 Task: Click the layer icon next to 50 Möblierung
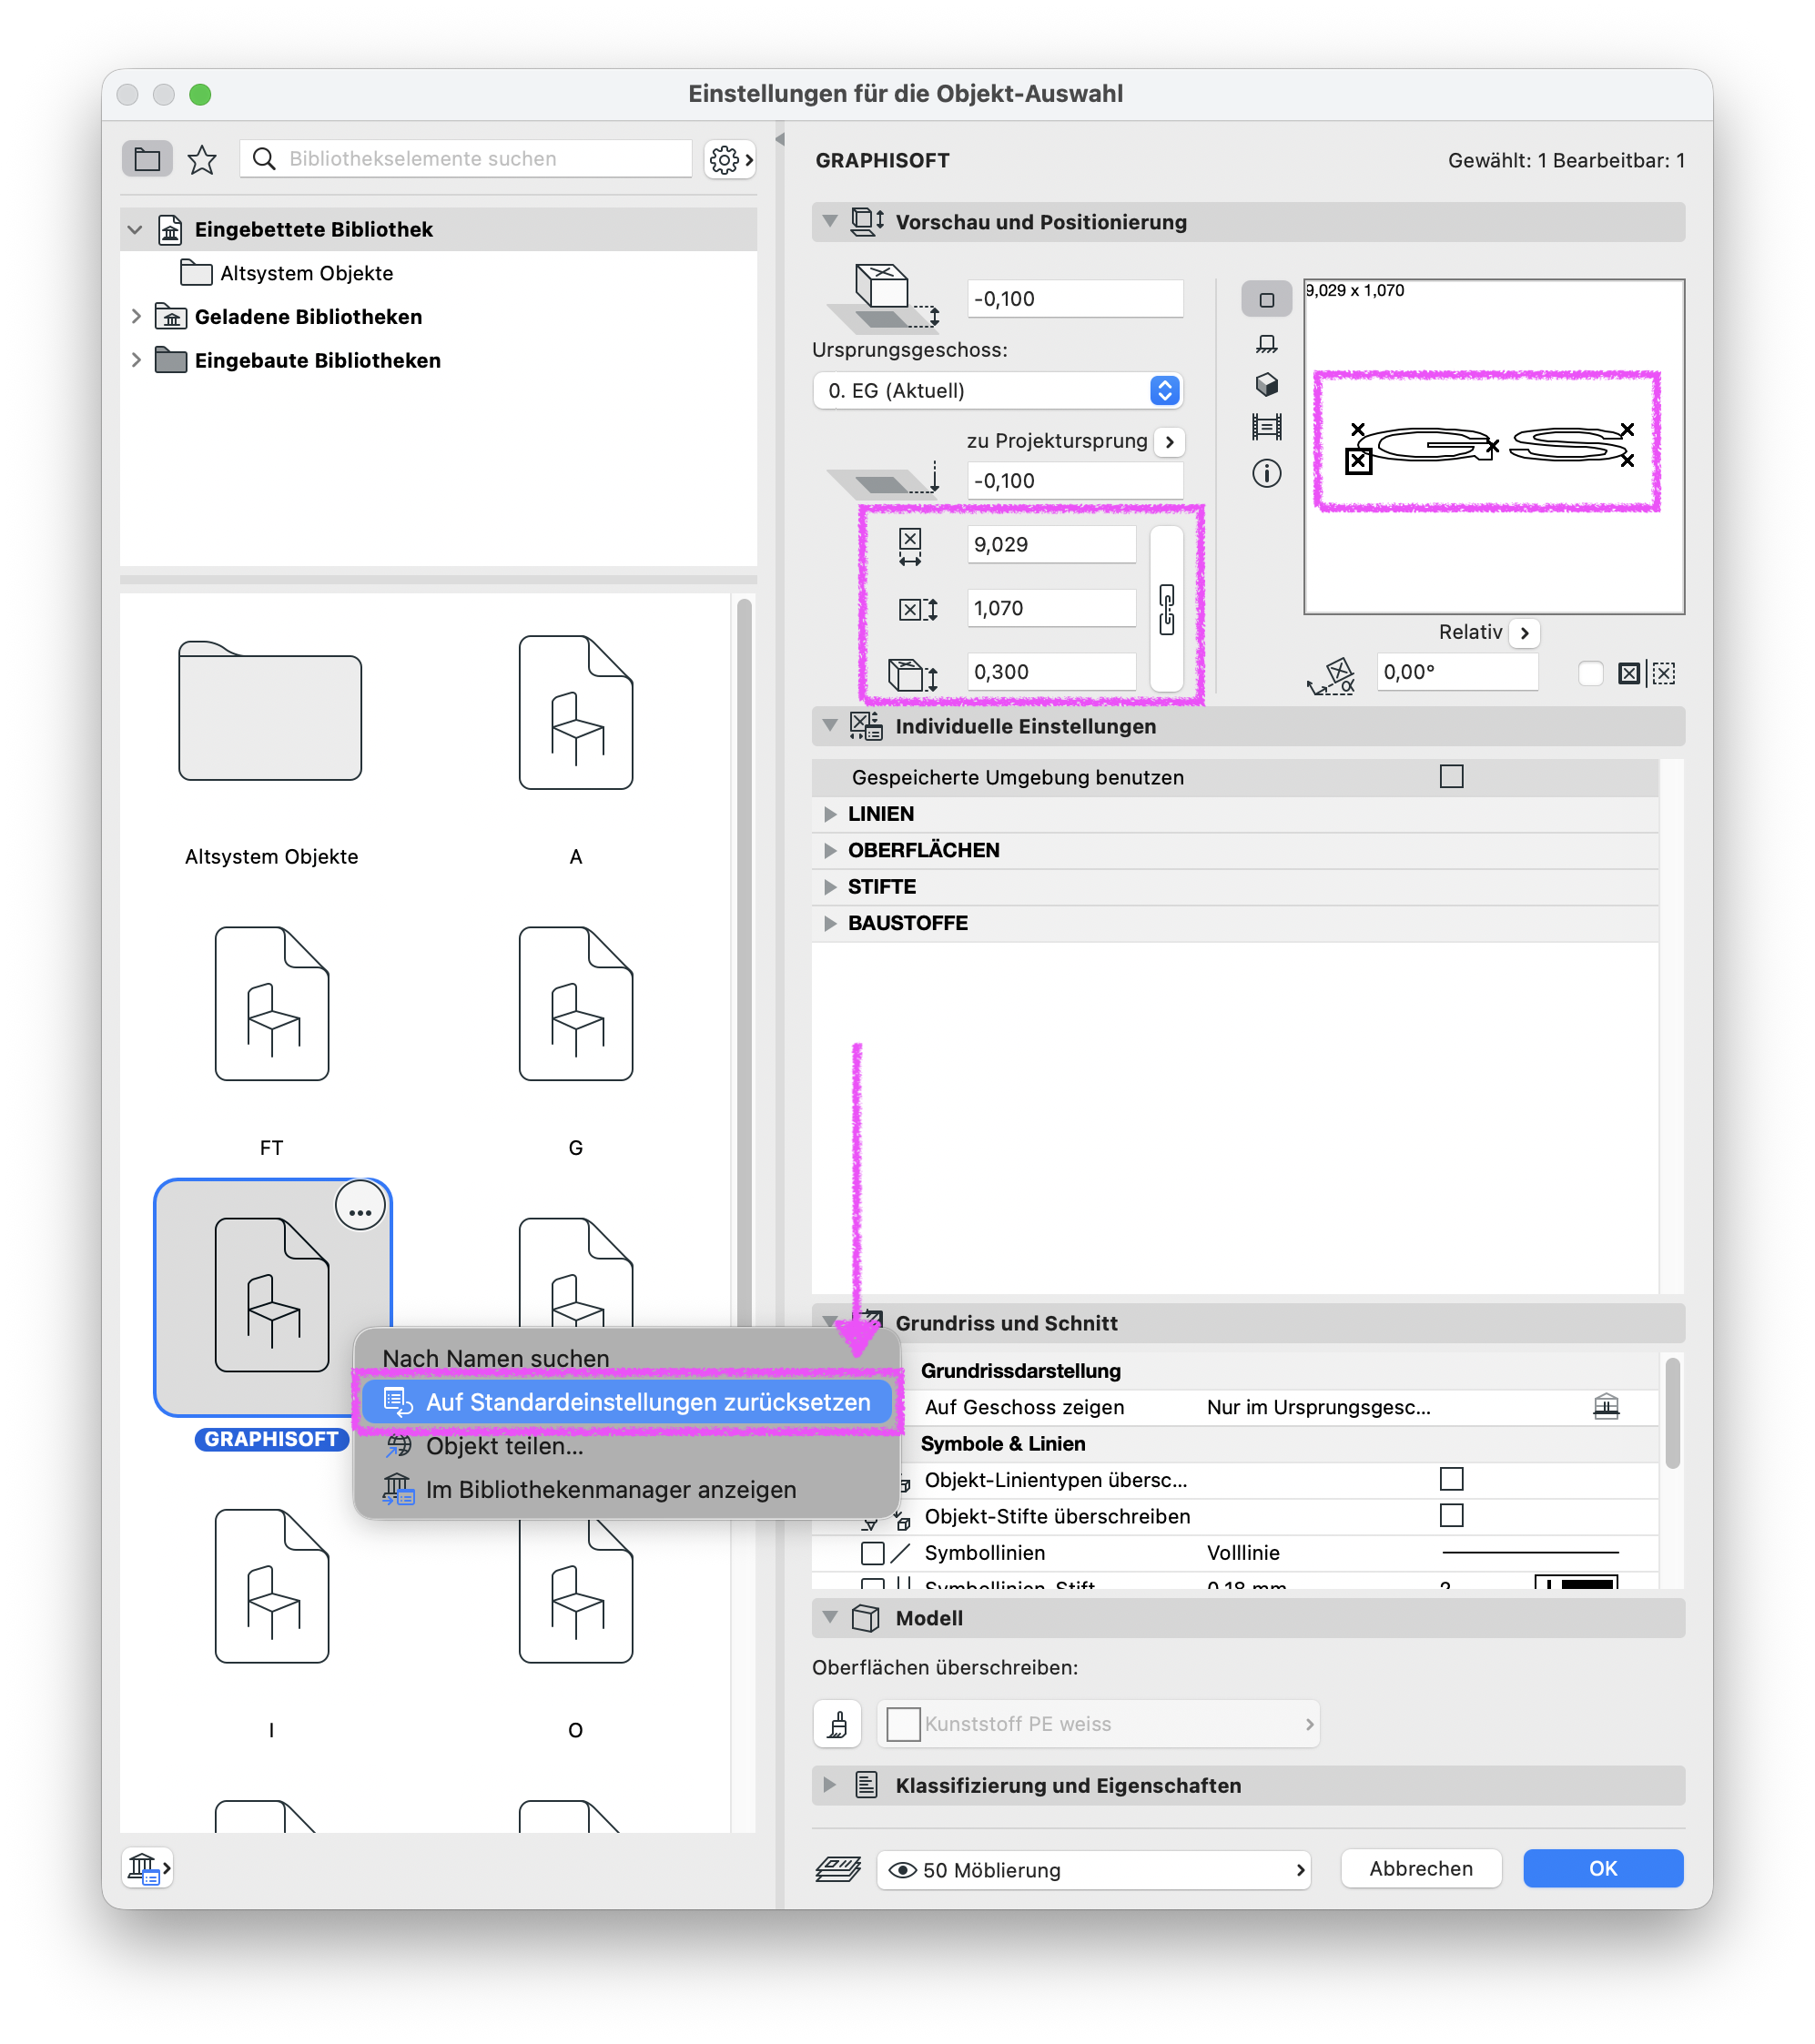coord(838,1870)
